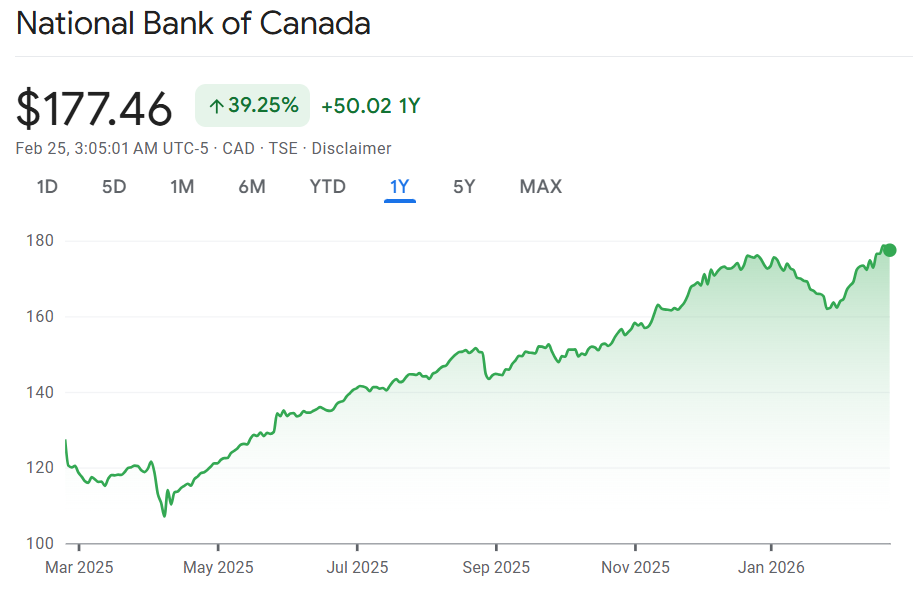Click the $177.46 price figure
The width and height of the screenshot is (913, 595).
95,108
